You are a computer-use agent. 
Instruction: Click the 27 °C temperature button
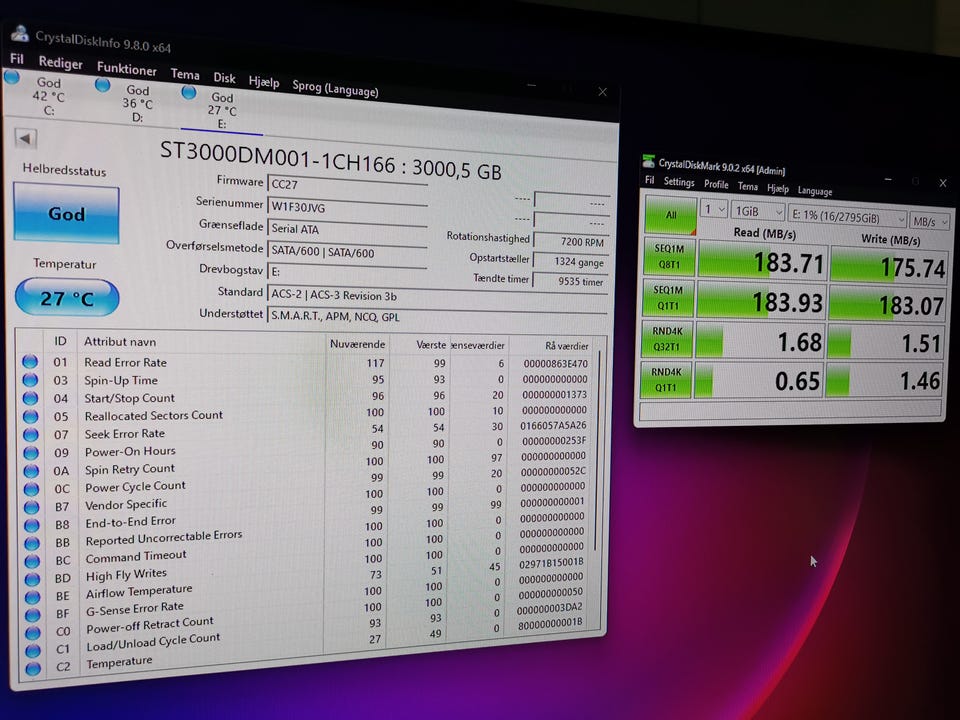(67, 298)
